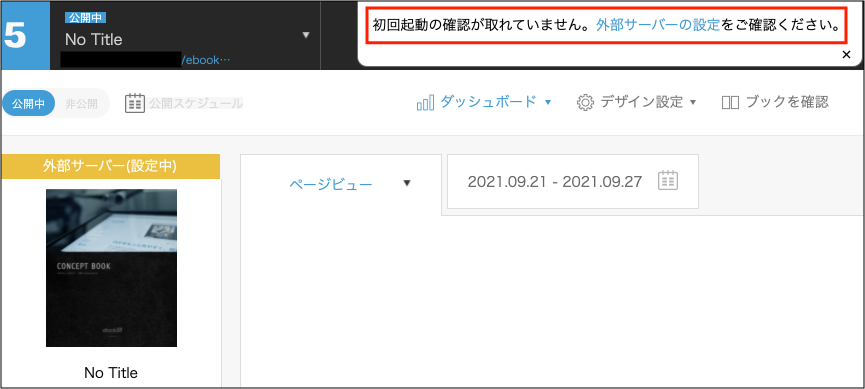Click the 外部サーバー(設定中) yellow banner
865x389 pixels.
tap(110, 167)
